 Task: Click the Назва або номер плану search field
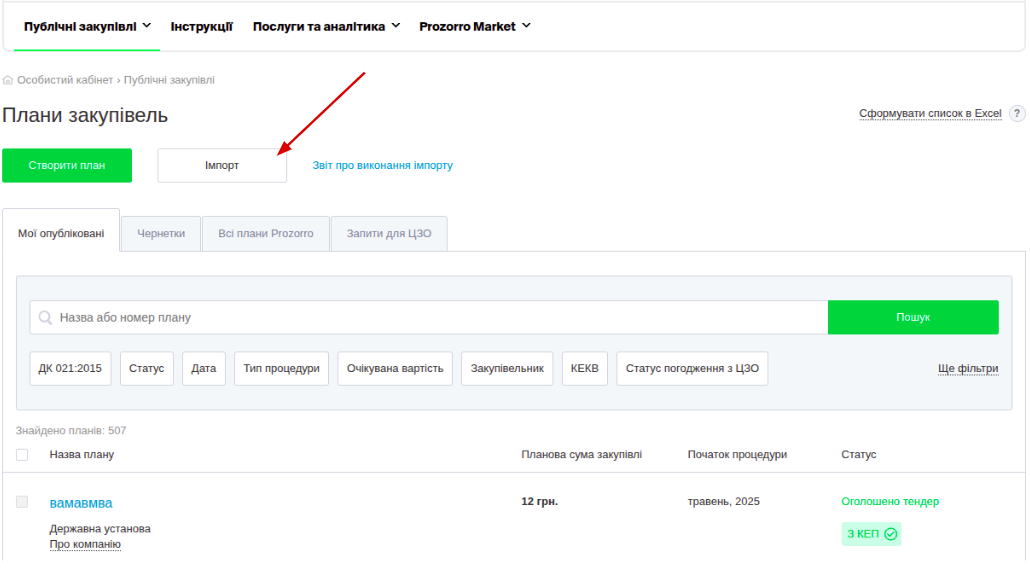click(430, 318)
